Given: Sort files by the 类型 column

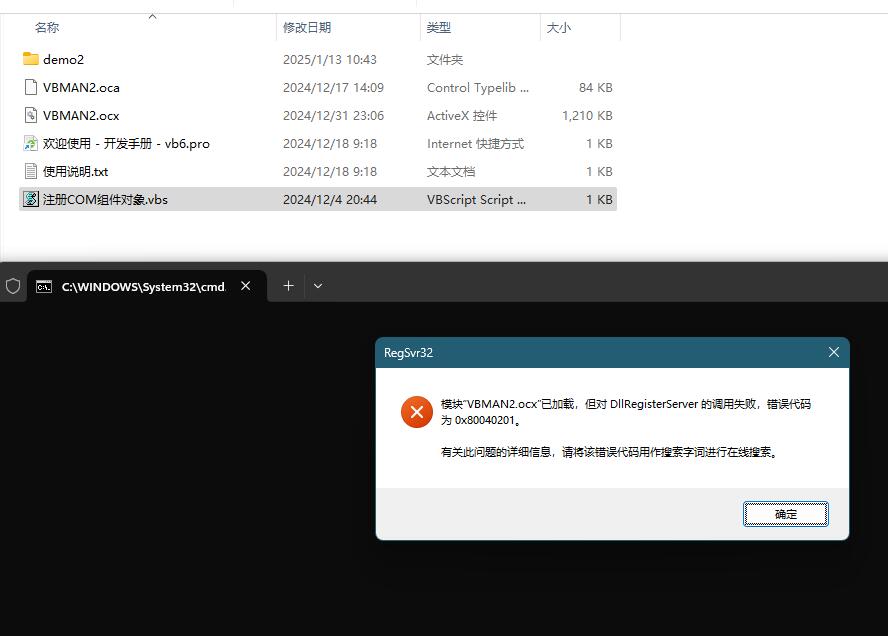Looking at the screenshot, I should tap(437, 27).
